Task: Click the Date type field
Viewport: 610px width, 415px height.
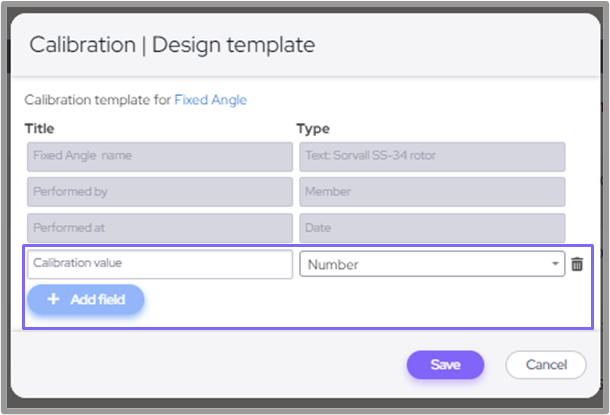Action: 432,228
